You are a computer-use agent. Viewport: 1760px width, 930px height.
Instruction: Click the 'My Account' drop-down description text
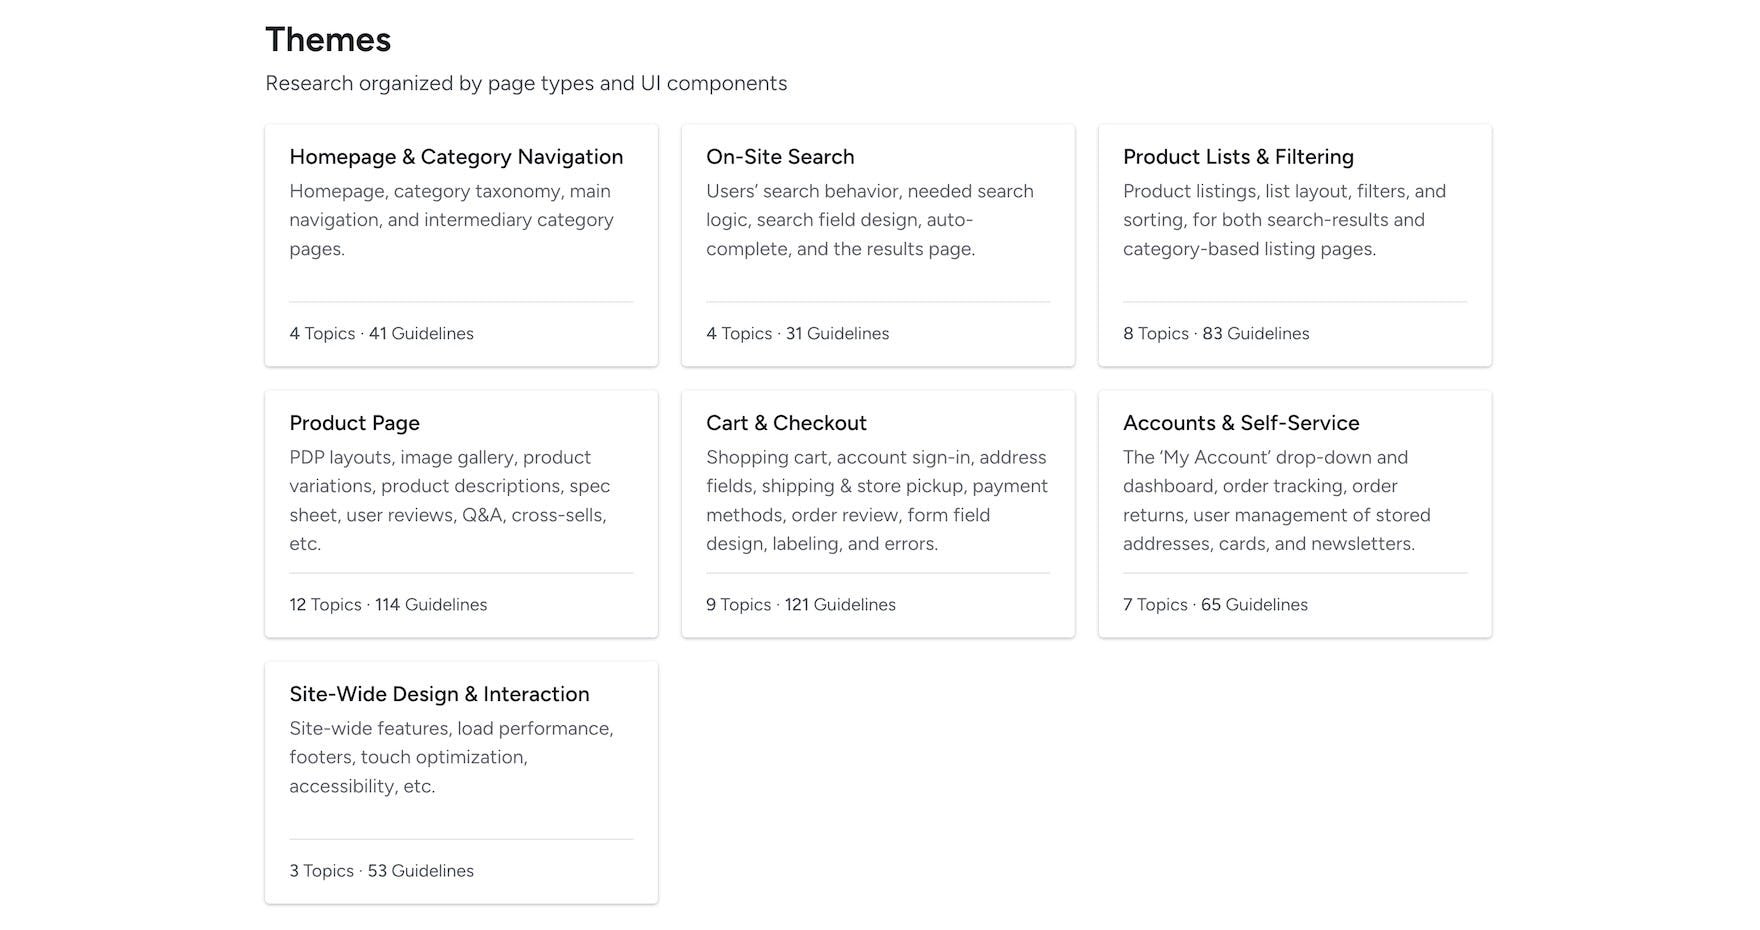pyautogui.click(x=1276, y=500)
